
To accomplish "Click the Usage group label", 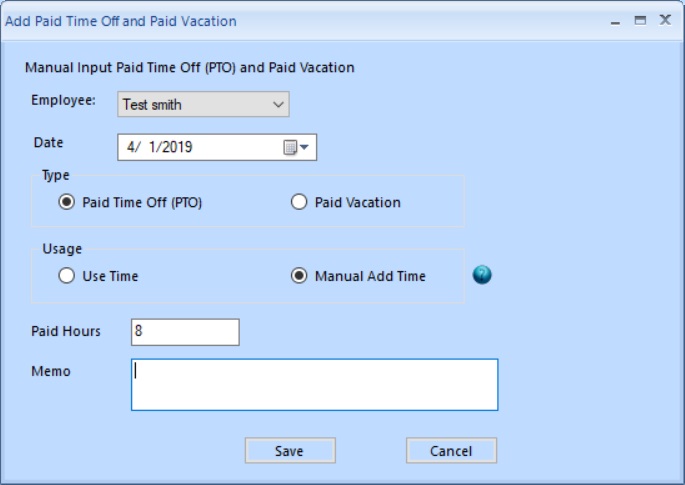I will pos(62,248).
